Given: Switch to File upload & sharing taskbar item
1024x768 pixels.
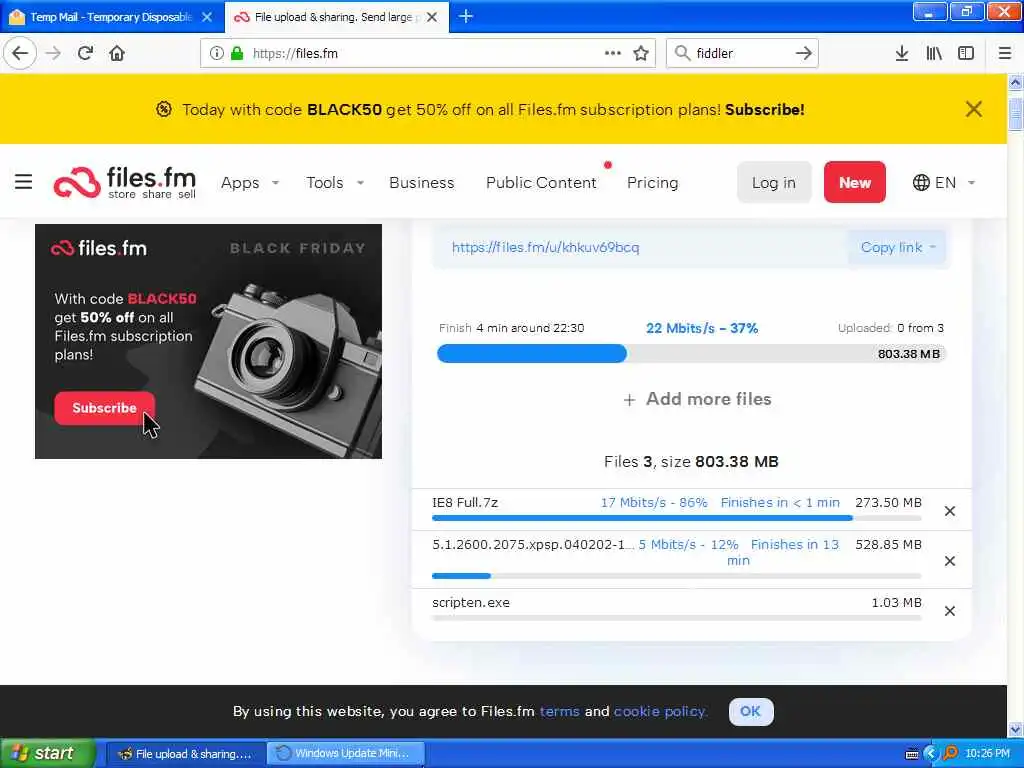Looking at the screenshot, I should (x=186, y=754).
